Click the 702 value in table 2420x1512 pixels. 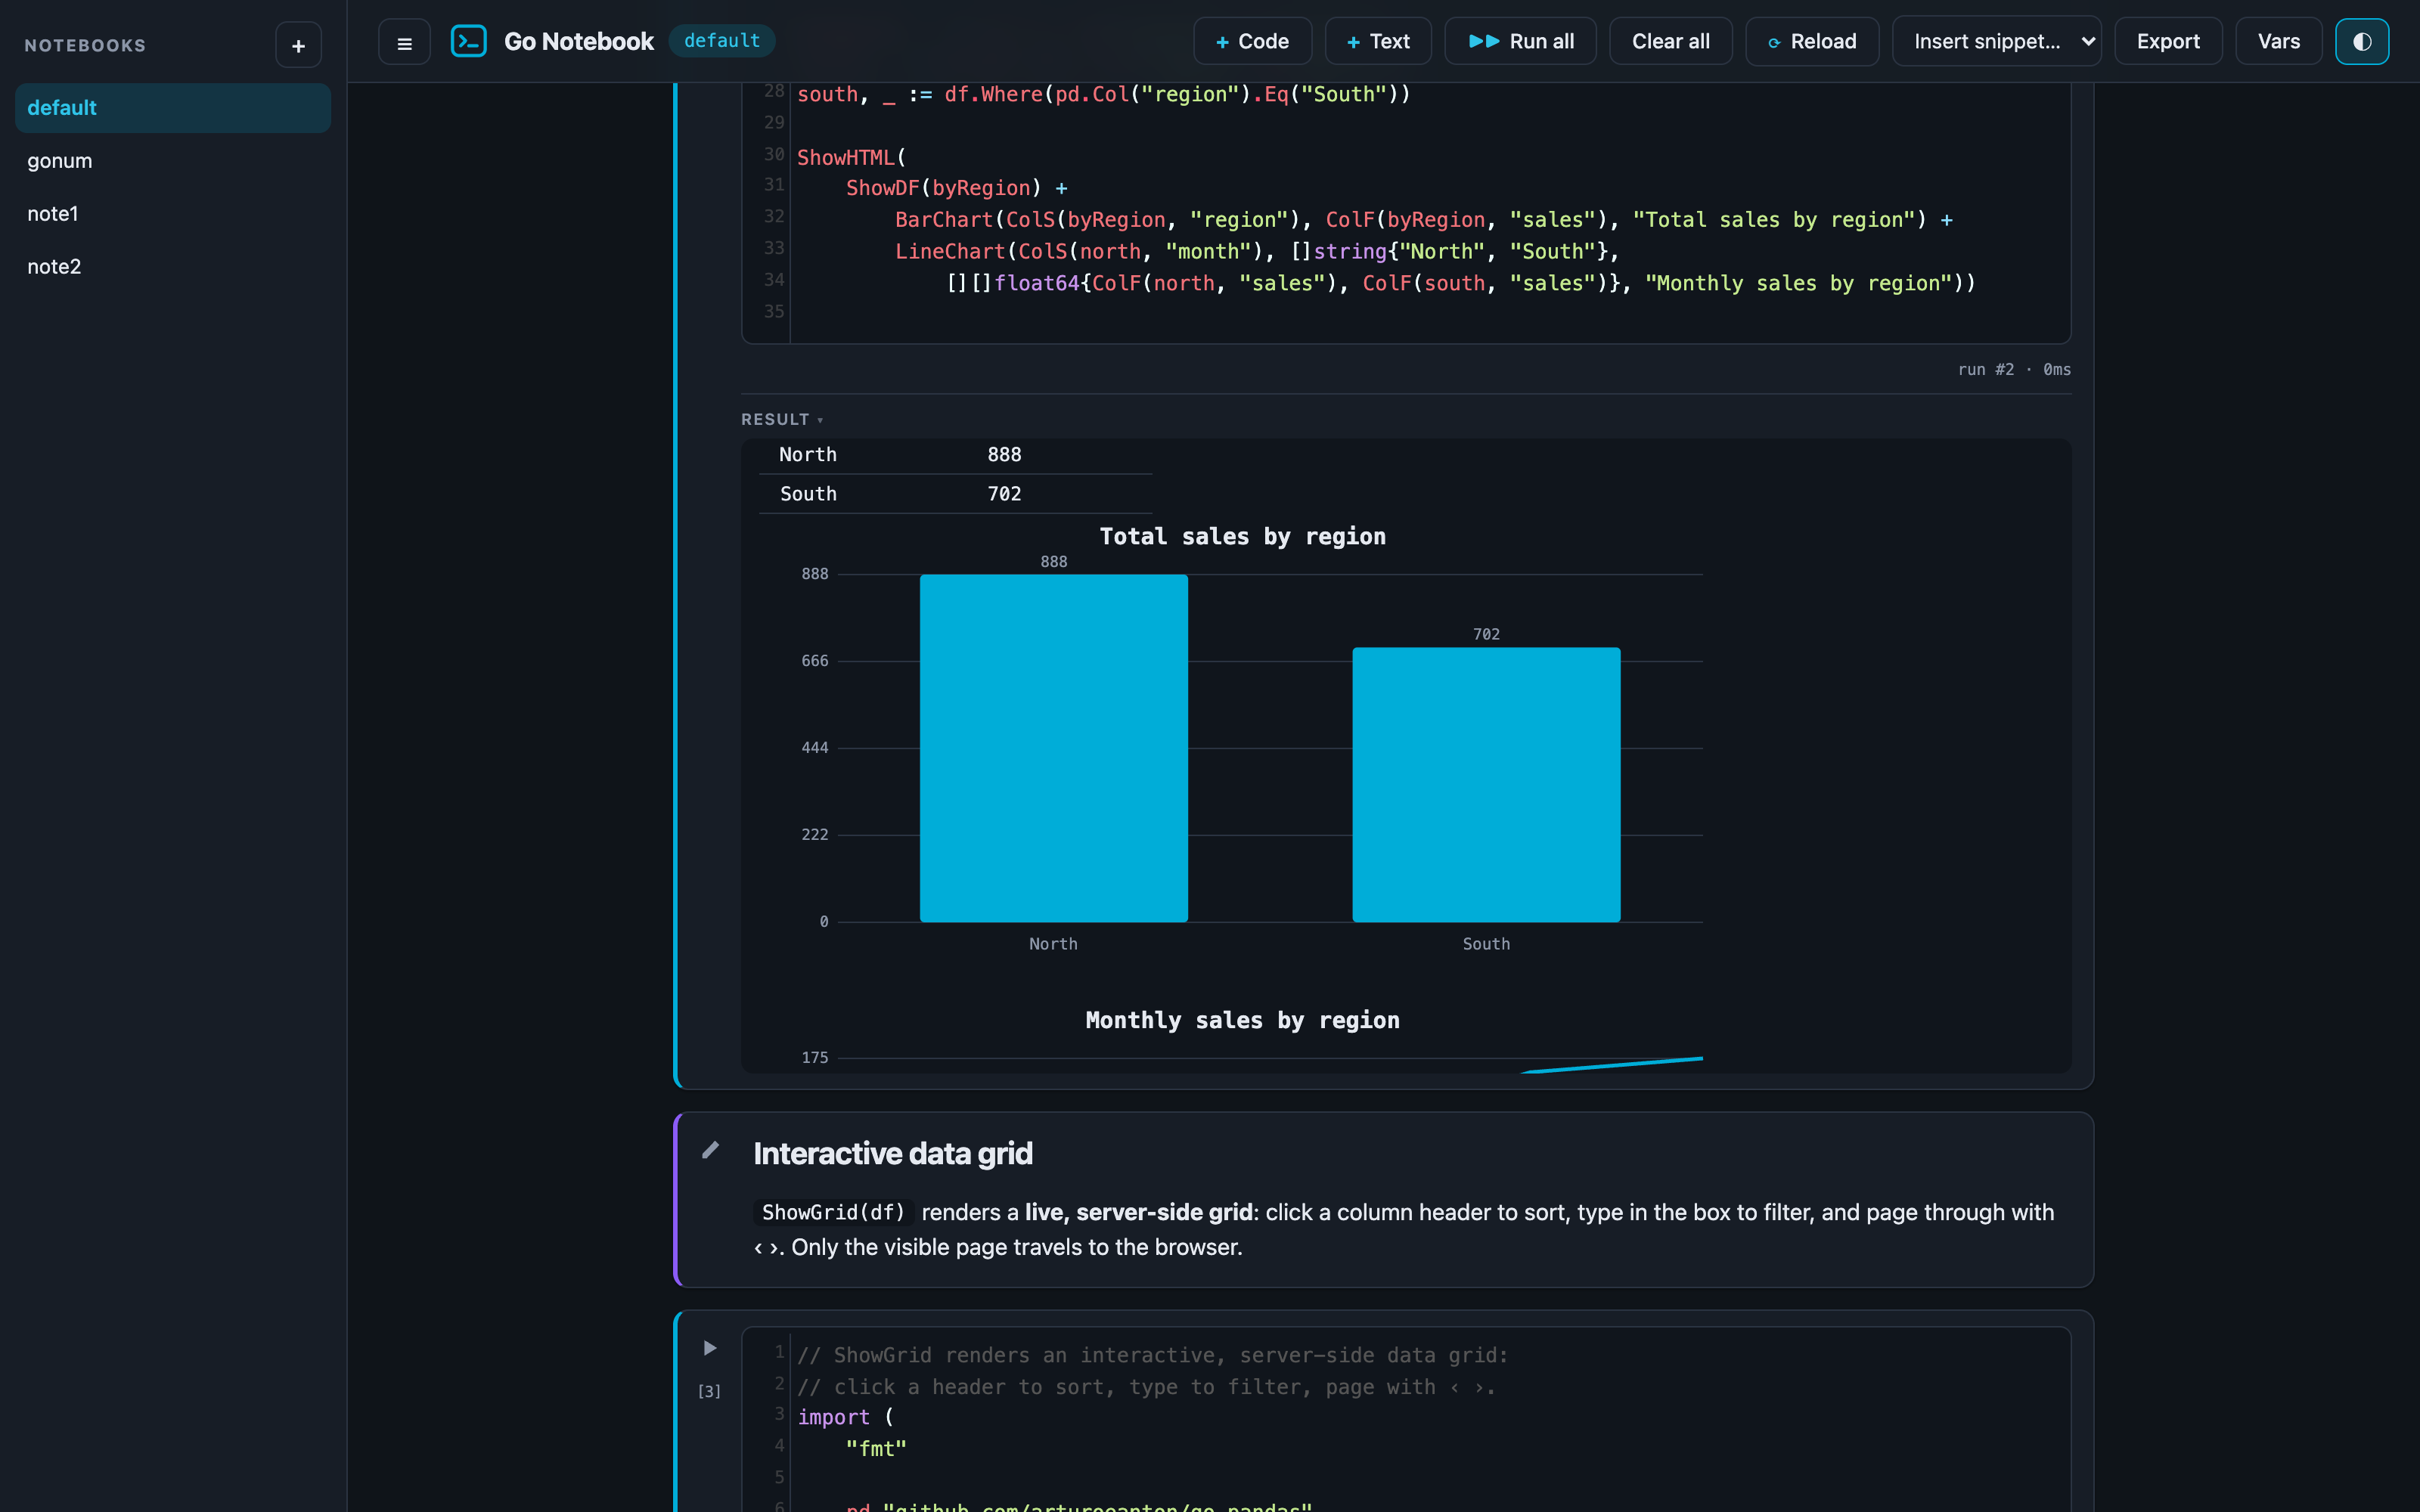[1004, 494]
